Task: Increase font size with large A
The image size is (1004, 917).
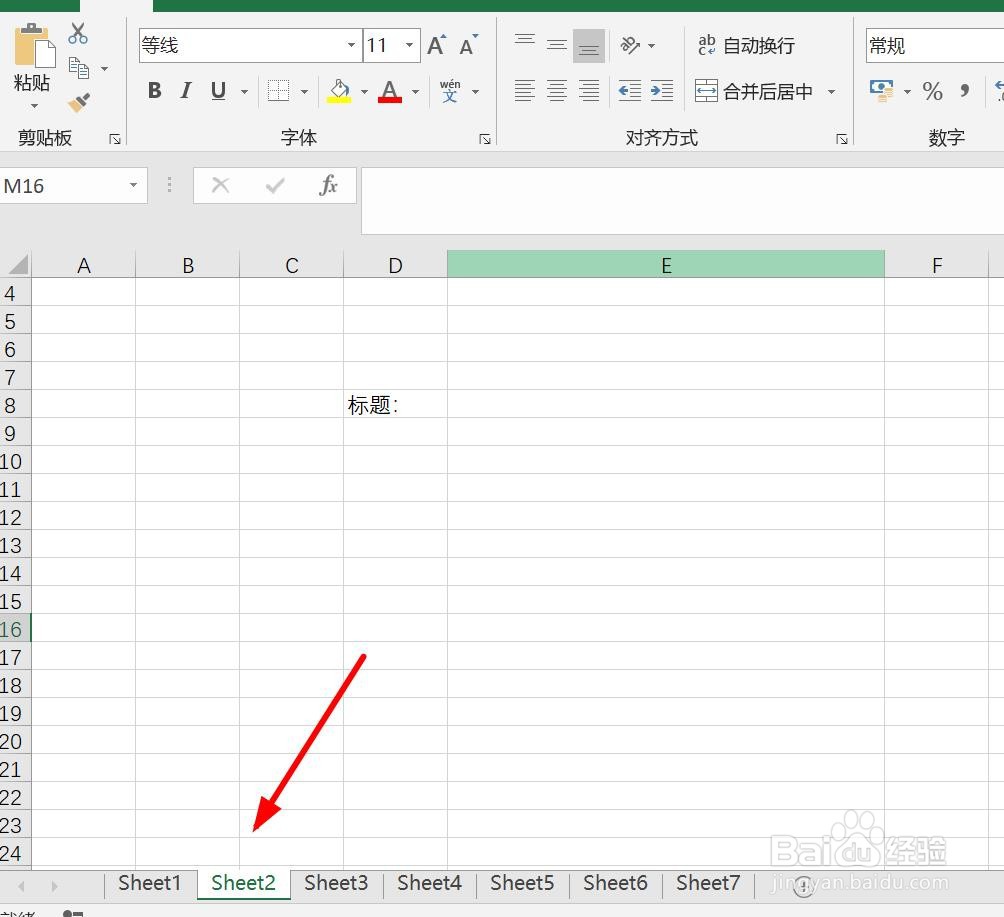Action: pos(437,45)
